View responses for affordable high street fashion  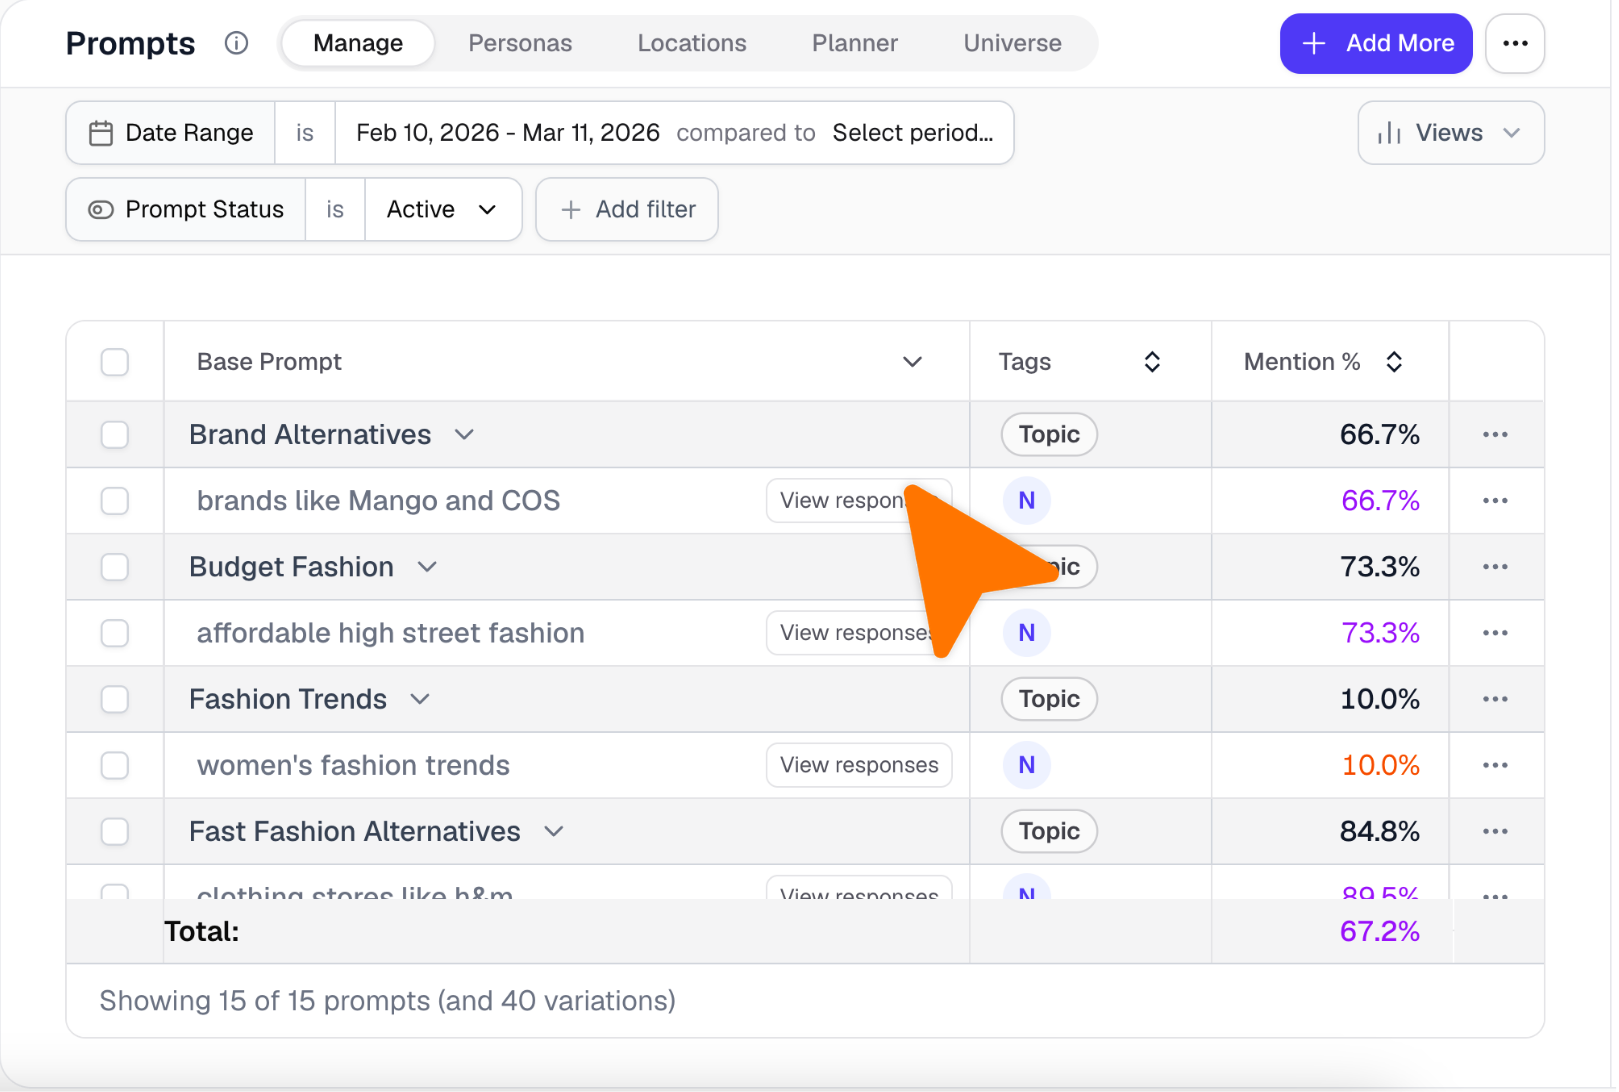point(858,632)
